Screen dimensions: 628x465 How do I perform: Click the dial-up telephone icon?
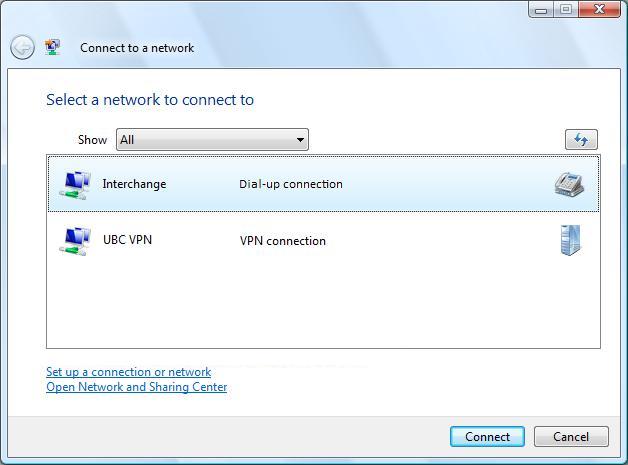pos(569,184)
